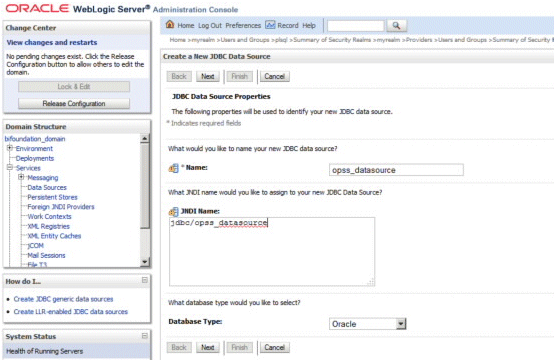The height and width of the screenshot is (360, 556).
Task: Open Help in the top toolbar
Action: pyautogui.click(x=309, y=26)
